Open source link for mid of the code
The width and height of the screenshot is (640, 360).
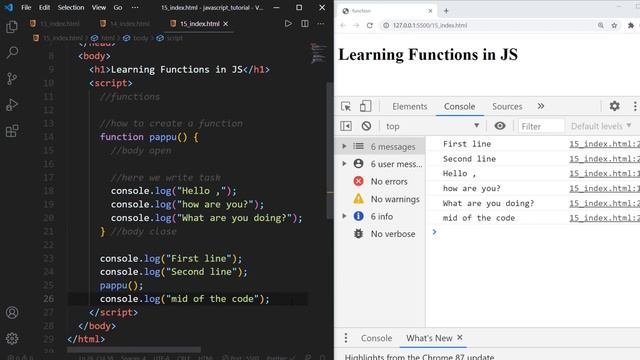click(604, 218)
